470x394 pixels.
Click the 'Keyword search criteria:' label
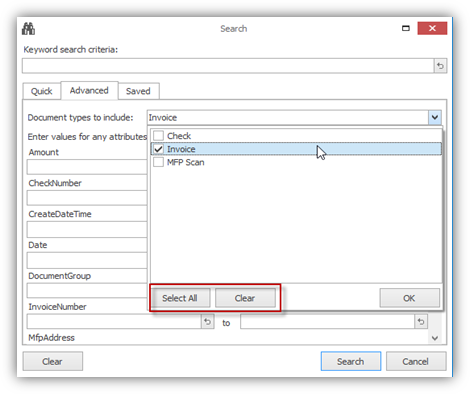tap(71, 50)
